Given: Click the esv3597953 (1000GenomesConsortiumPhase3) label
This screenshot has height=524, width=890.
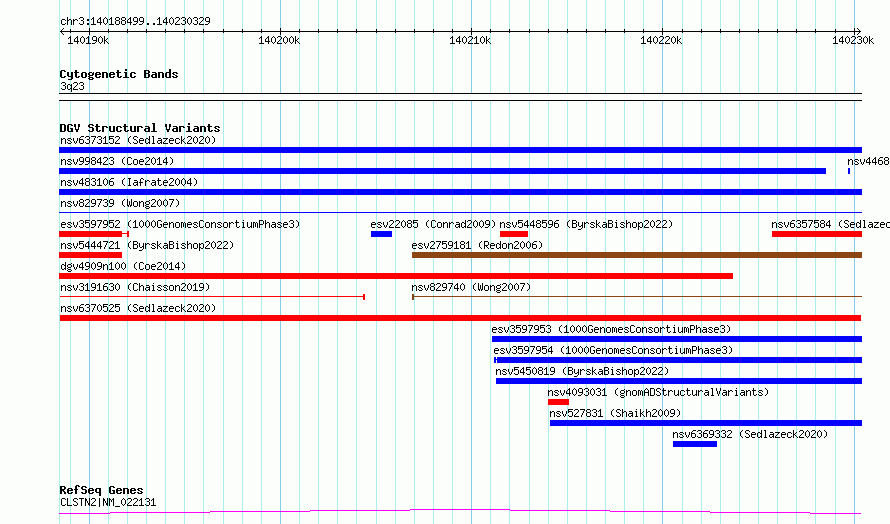Looking at the screenshot, I should coord(611,329).
